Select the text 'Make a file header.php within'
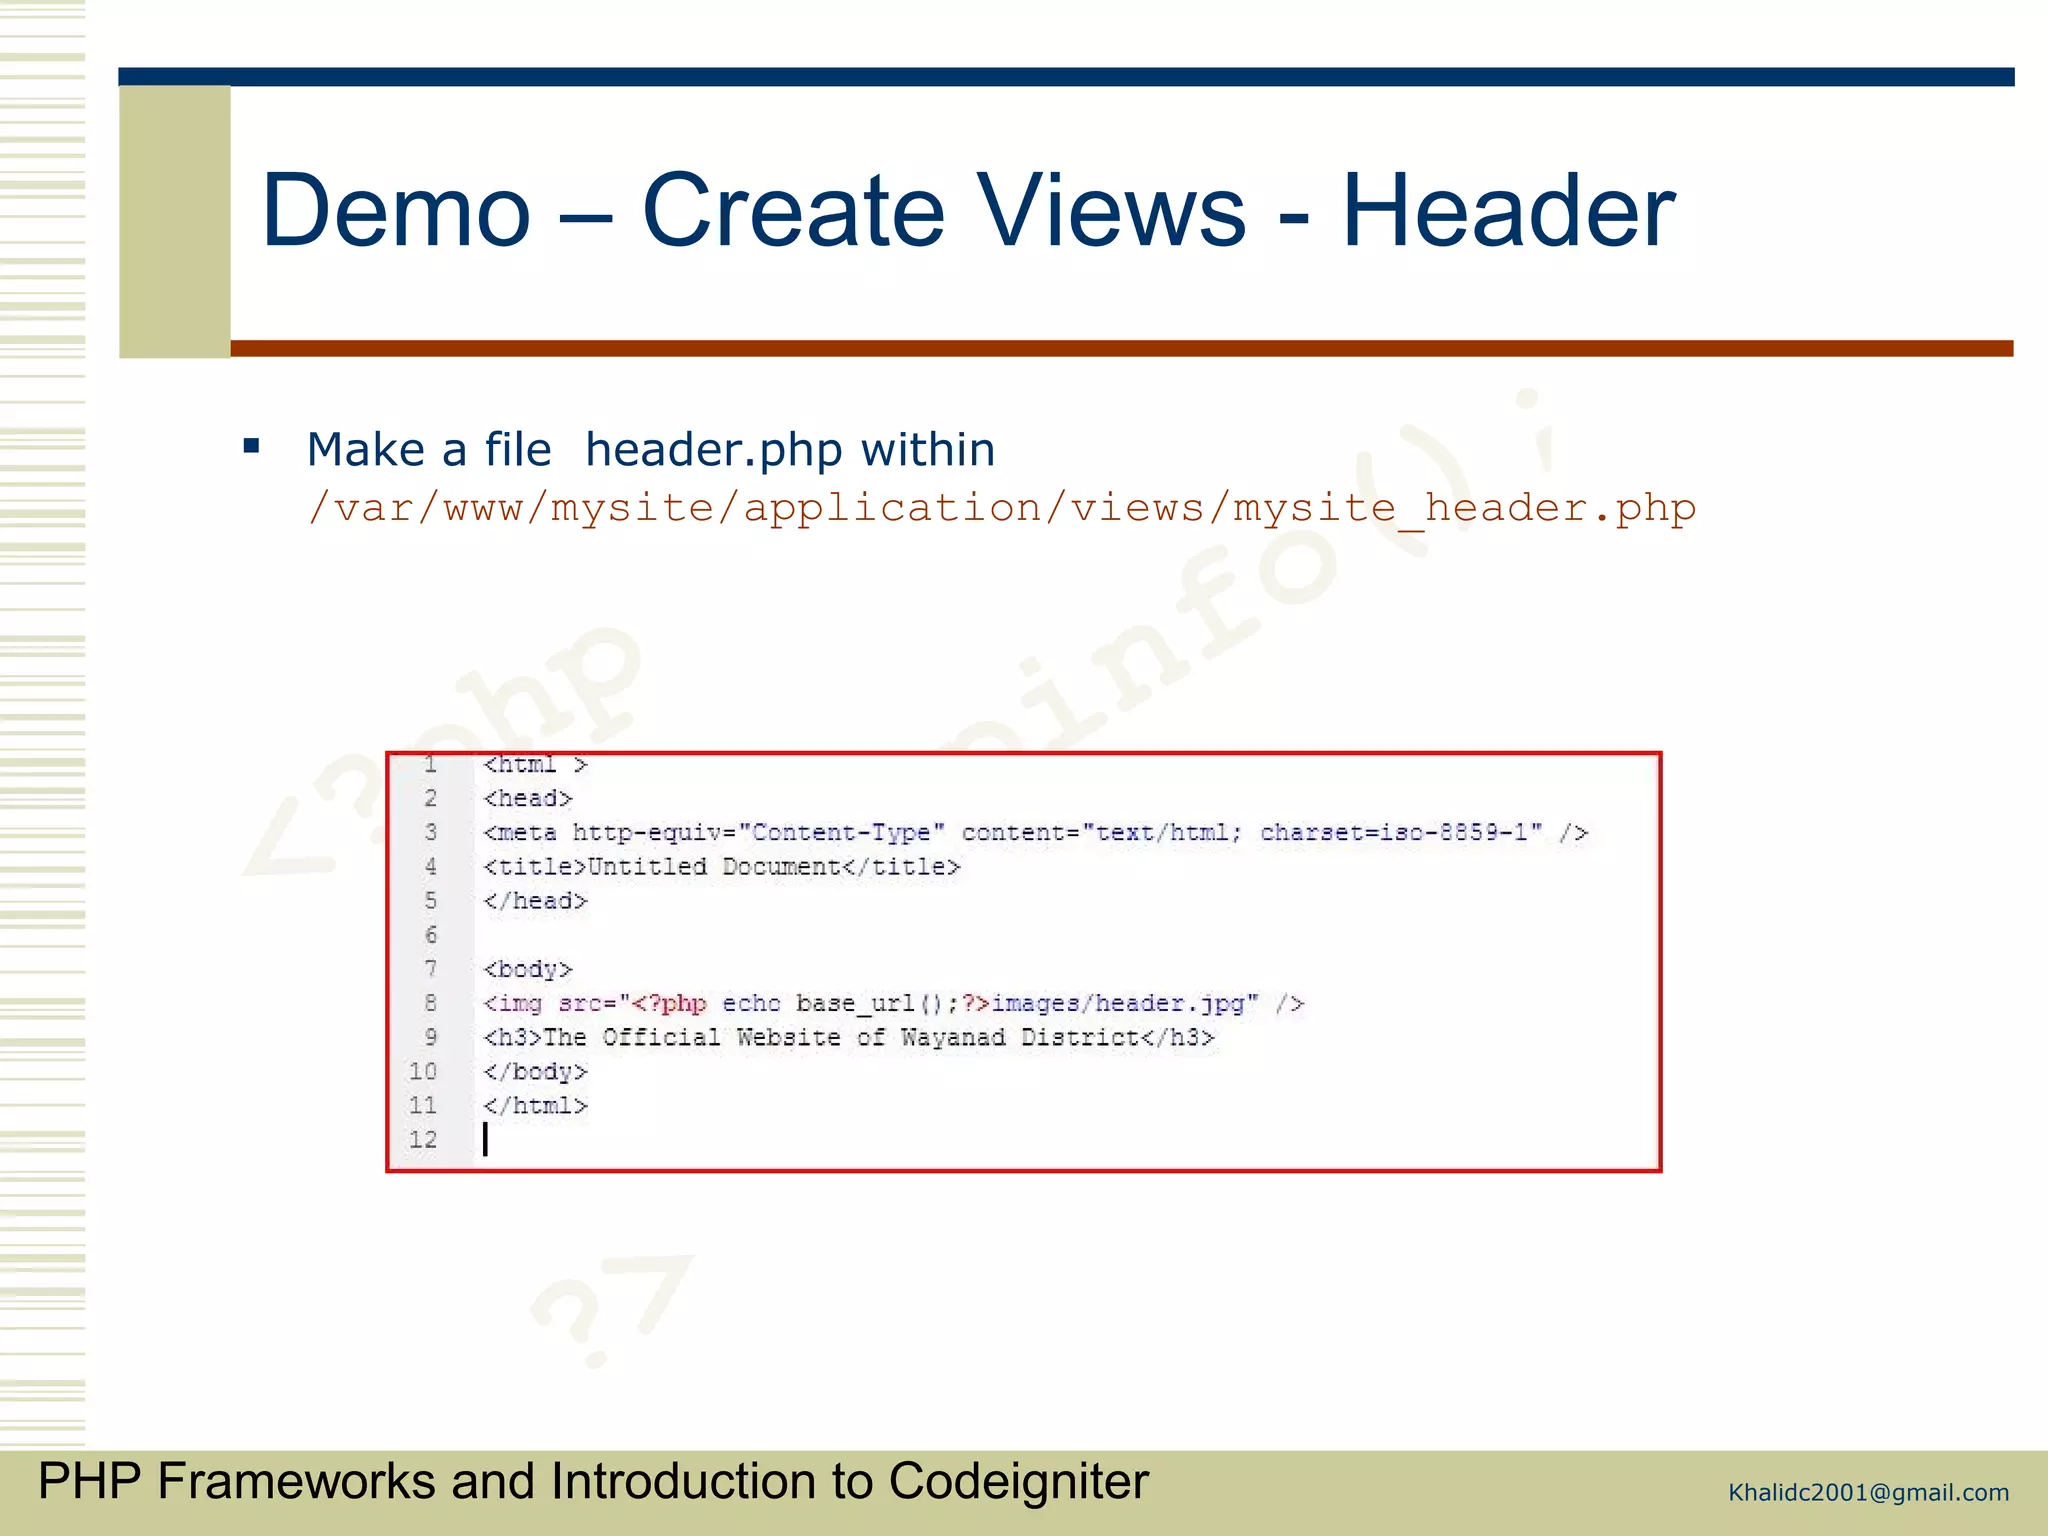2048x1536 pixels. (x=651, y=449)
